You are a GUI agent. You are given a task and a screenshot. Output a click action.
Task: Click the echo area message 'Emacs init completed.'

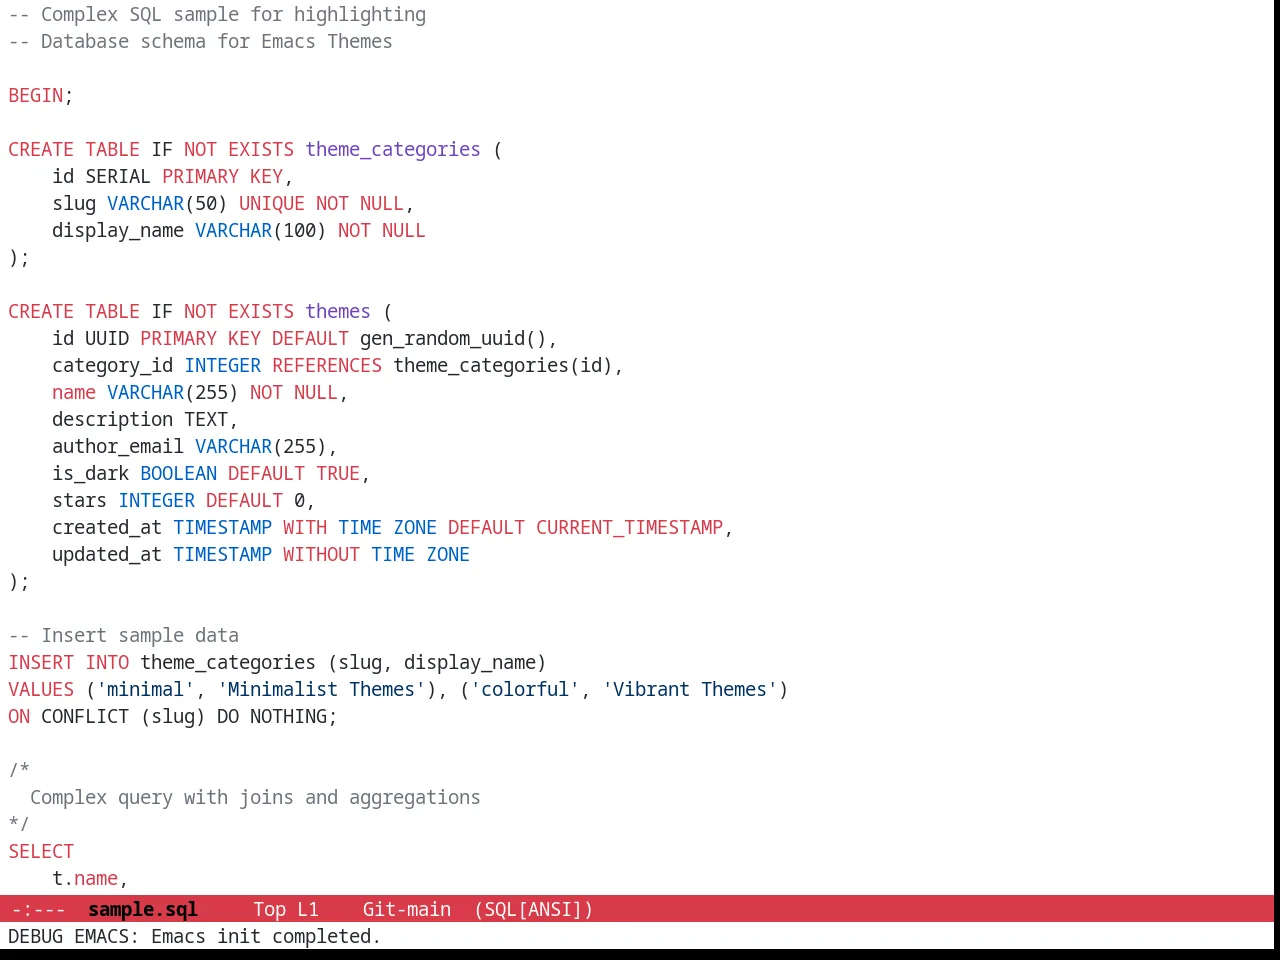point(266,936)
